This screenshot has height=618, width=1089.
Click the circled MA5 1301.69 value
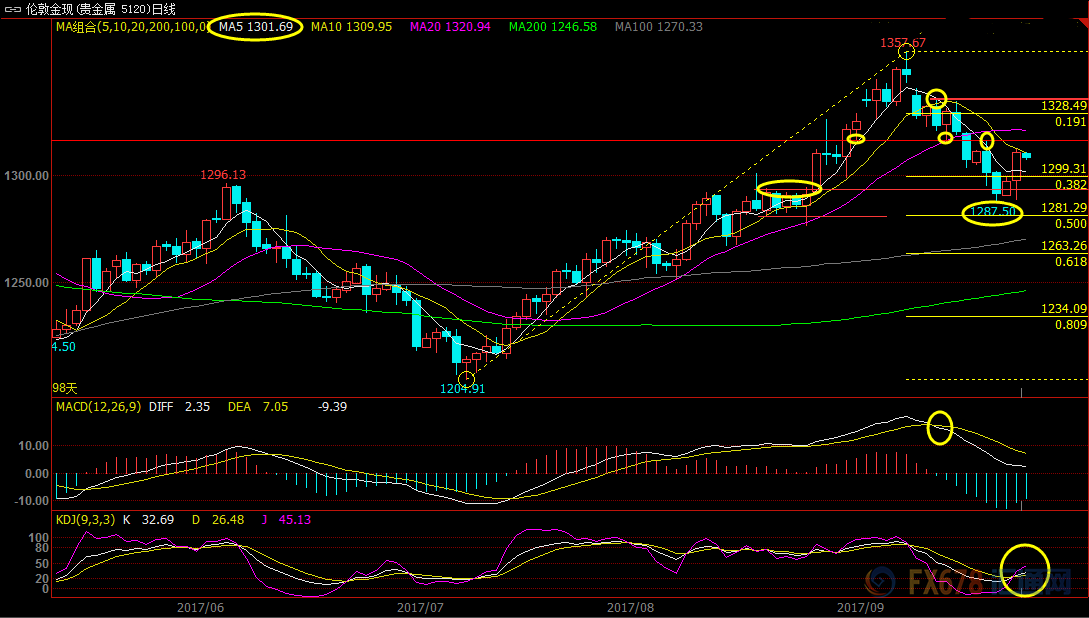[x=256, y=27]
